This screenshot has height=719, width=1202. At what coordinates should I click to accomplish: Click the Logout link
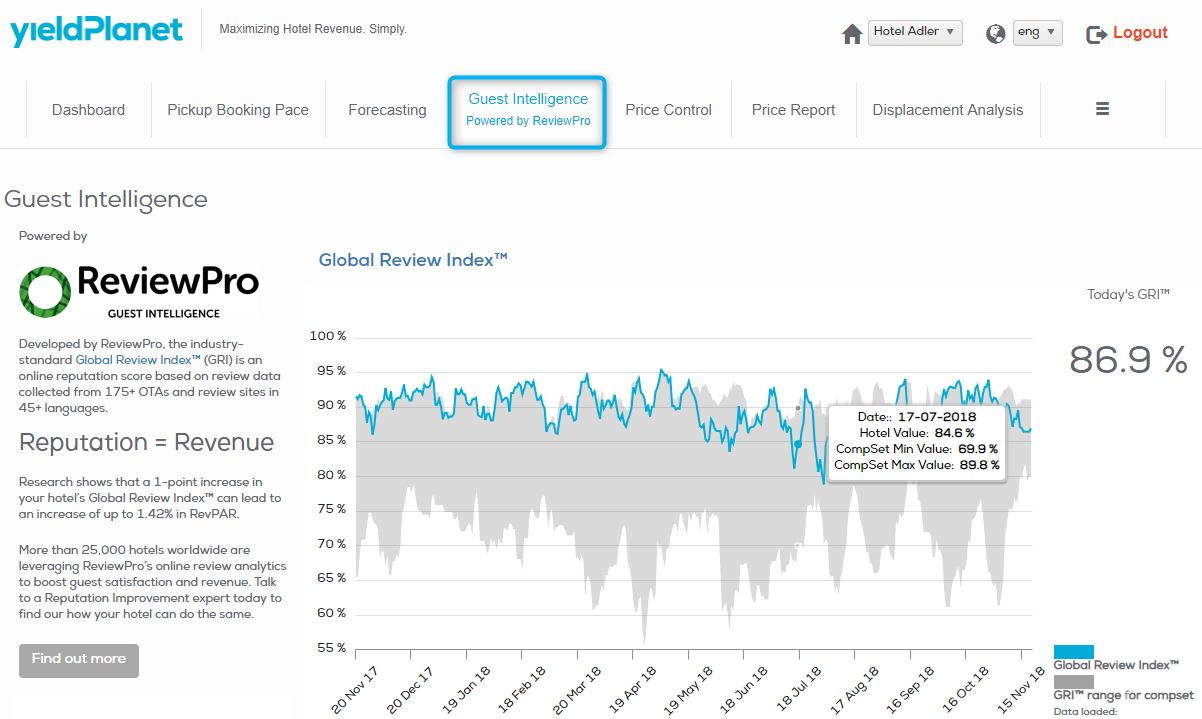(x=1140, y=33)
